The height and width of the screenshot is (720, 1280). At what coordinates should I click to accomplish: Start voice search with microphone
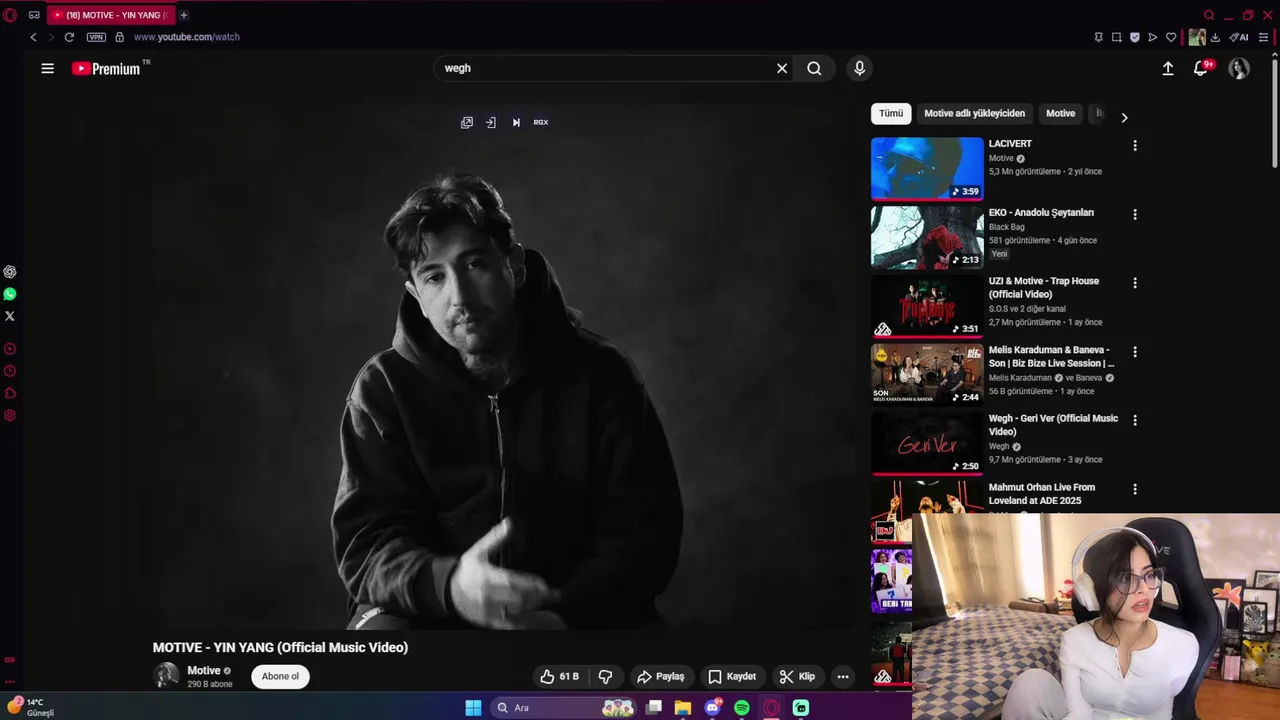point(859,68)
